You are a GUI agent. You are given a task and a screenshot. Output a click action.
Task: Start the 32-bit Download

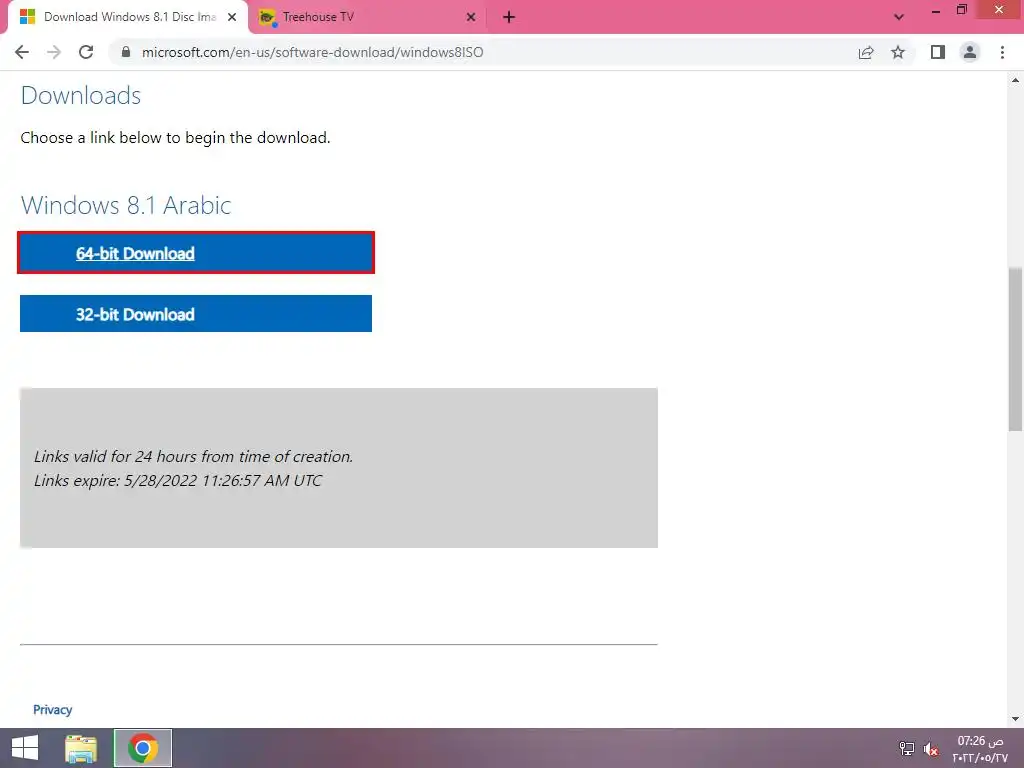tap(196, 313)
